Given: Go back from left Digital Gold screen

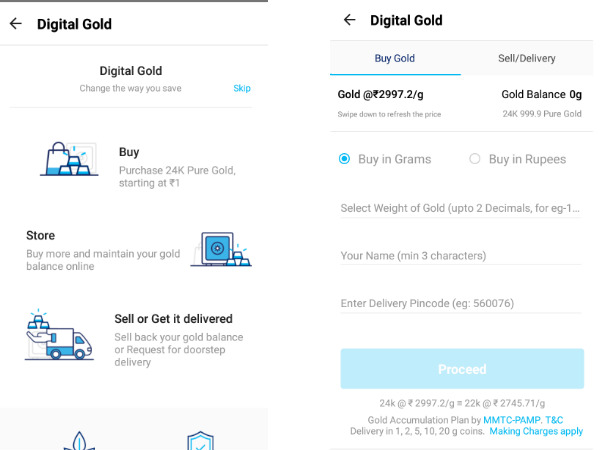Looking at the screenshot, I should coord(15,24).
